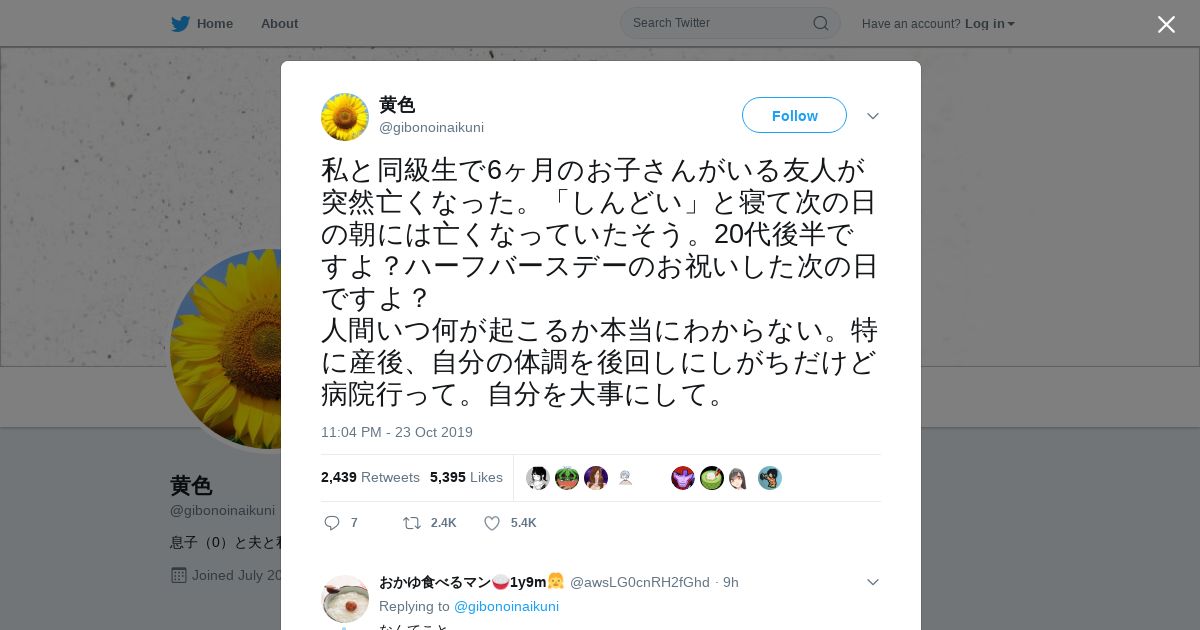
Task: Go to Home in top navigation
Action: (215, 23)
